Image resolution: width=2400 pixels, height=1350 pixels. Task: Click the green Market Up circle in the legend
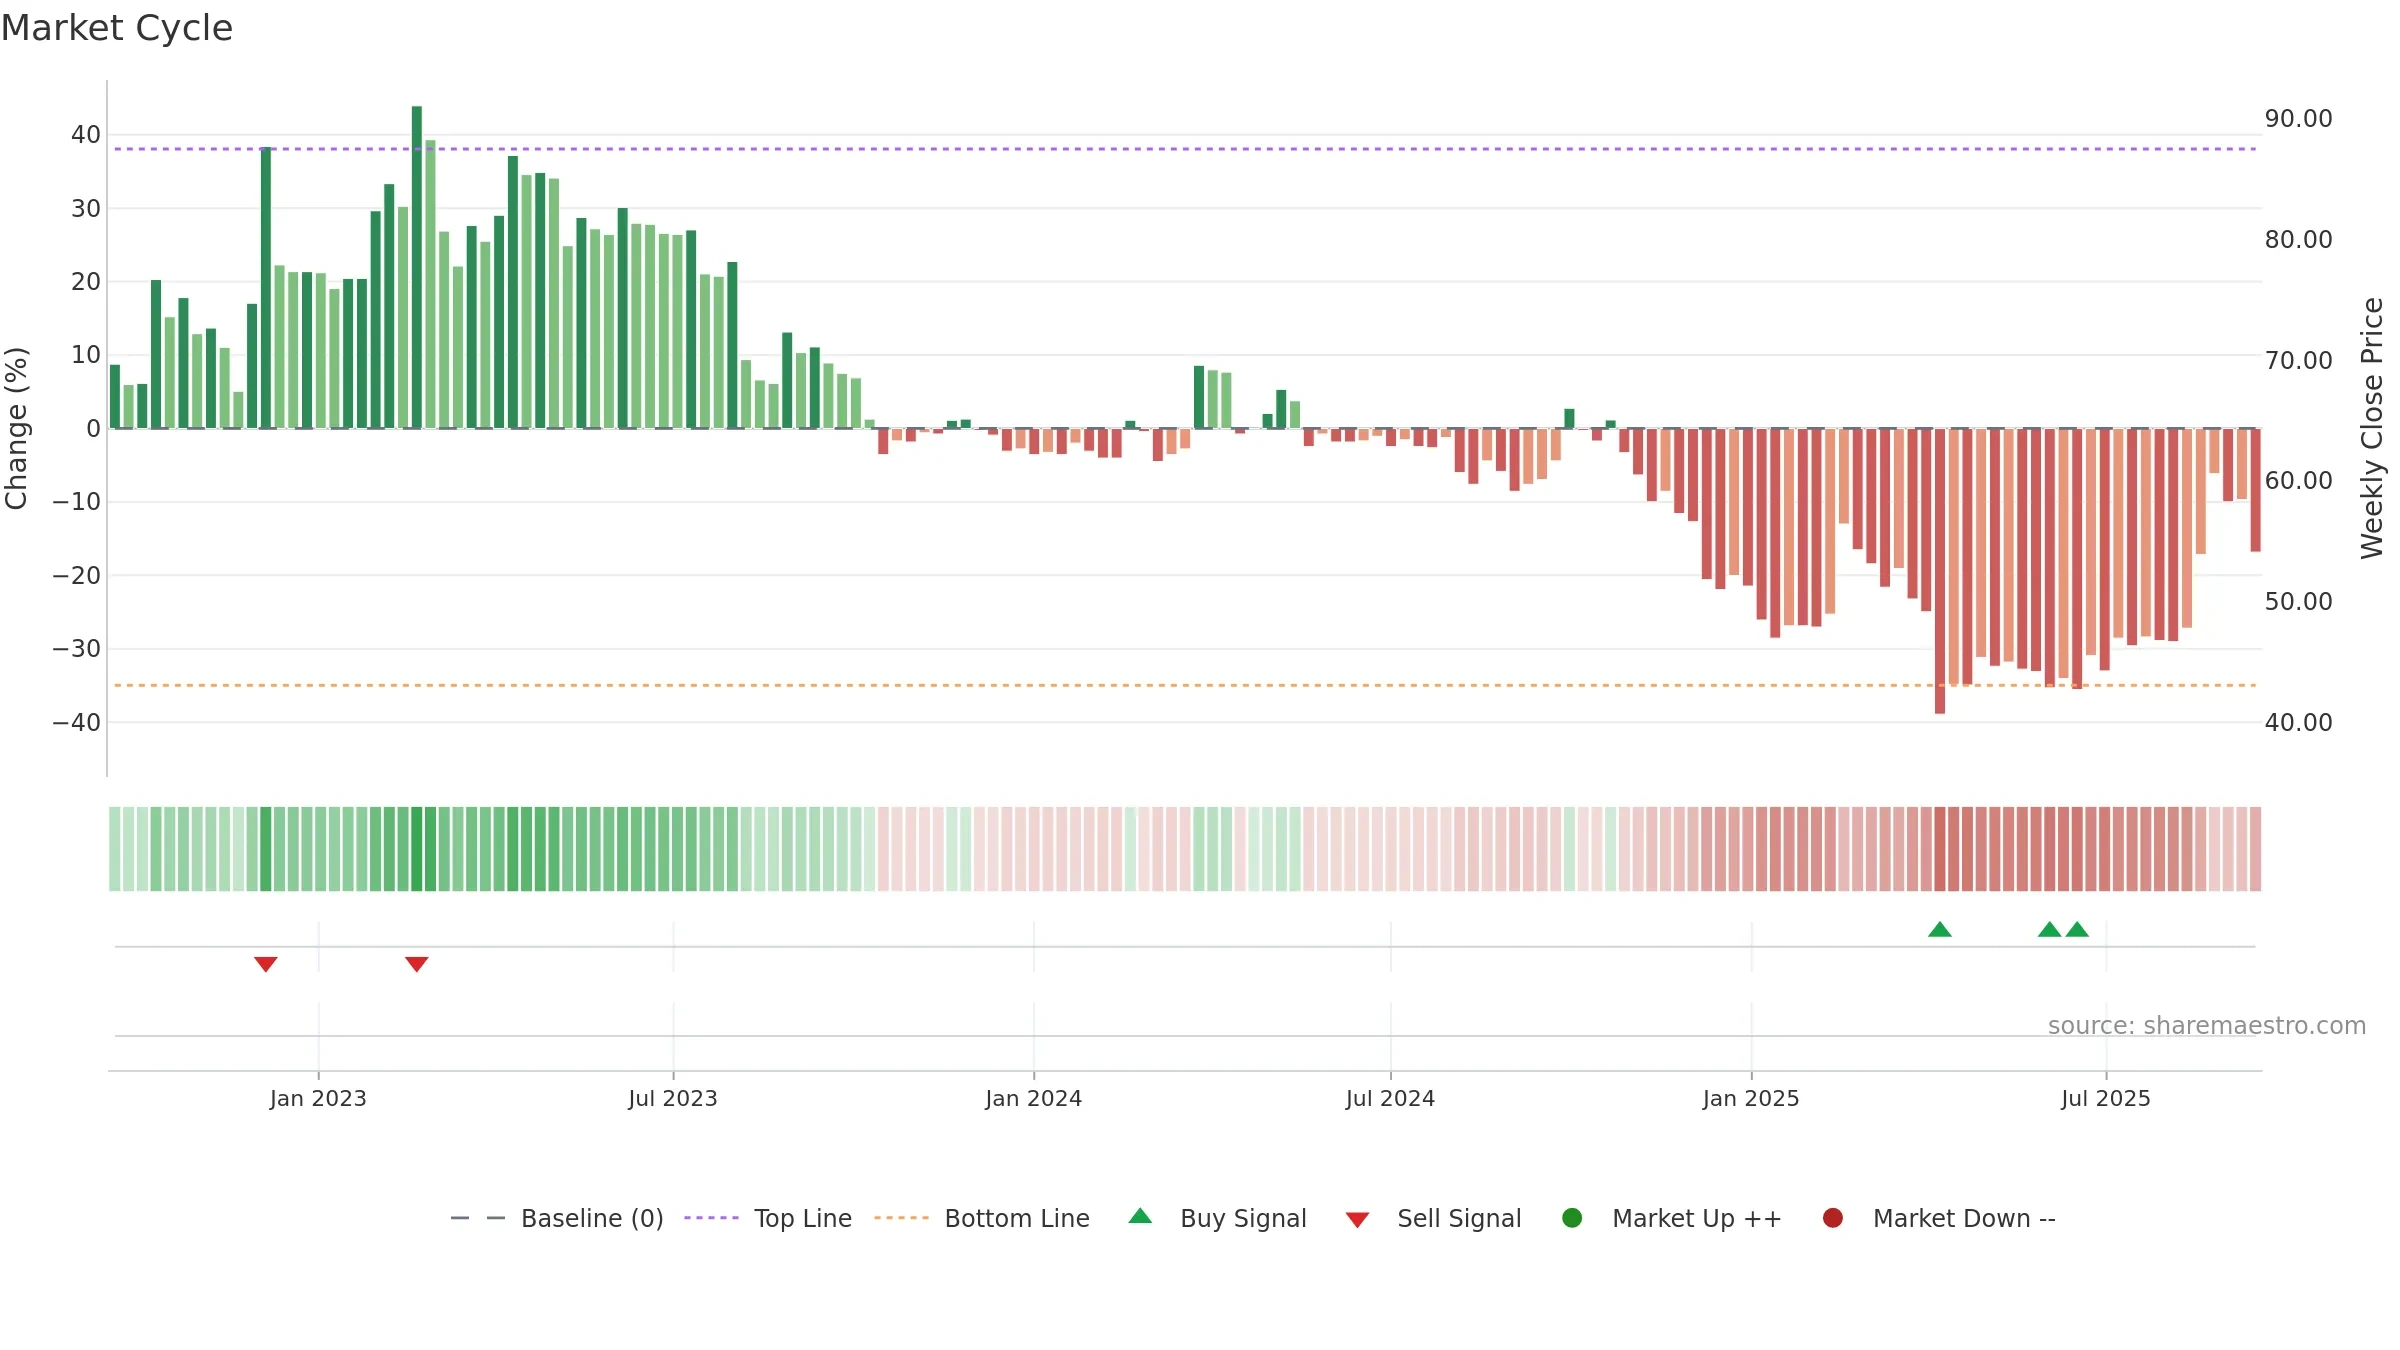[1572, 1218]
